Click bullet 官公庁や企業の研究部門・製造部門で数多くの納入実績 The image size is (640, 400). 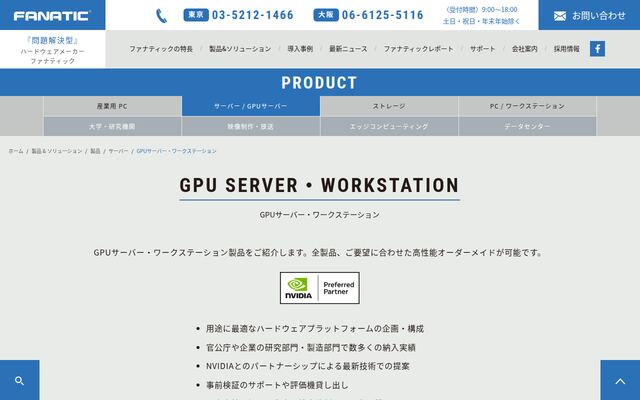[x=311, y=347]
